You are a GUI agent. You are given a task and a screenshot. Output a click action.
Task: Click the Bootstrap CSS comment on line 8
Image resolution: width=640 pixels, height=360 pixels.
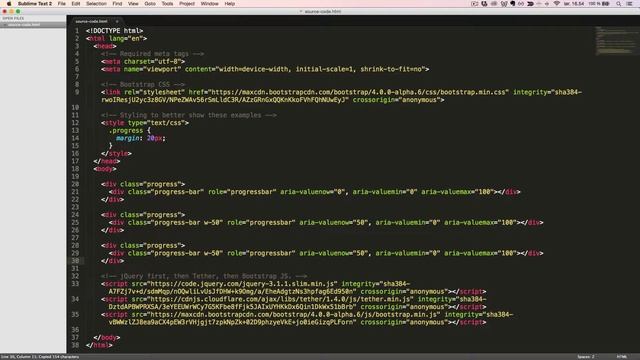point(143,84)
